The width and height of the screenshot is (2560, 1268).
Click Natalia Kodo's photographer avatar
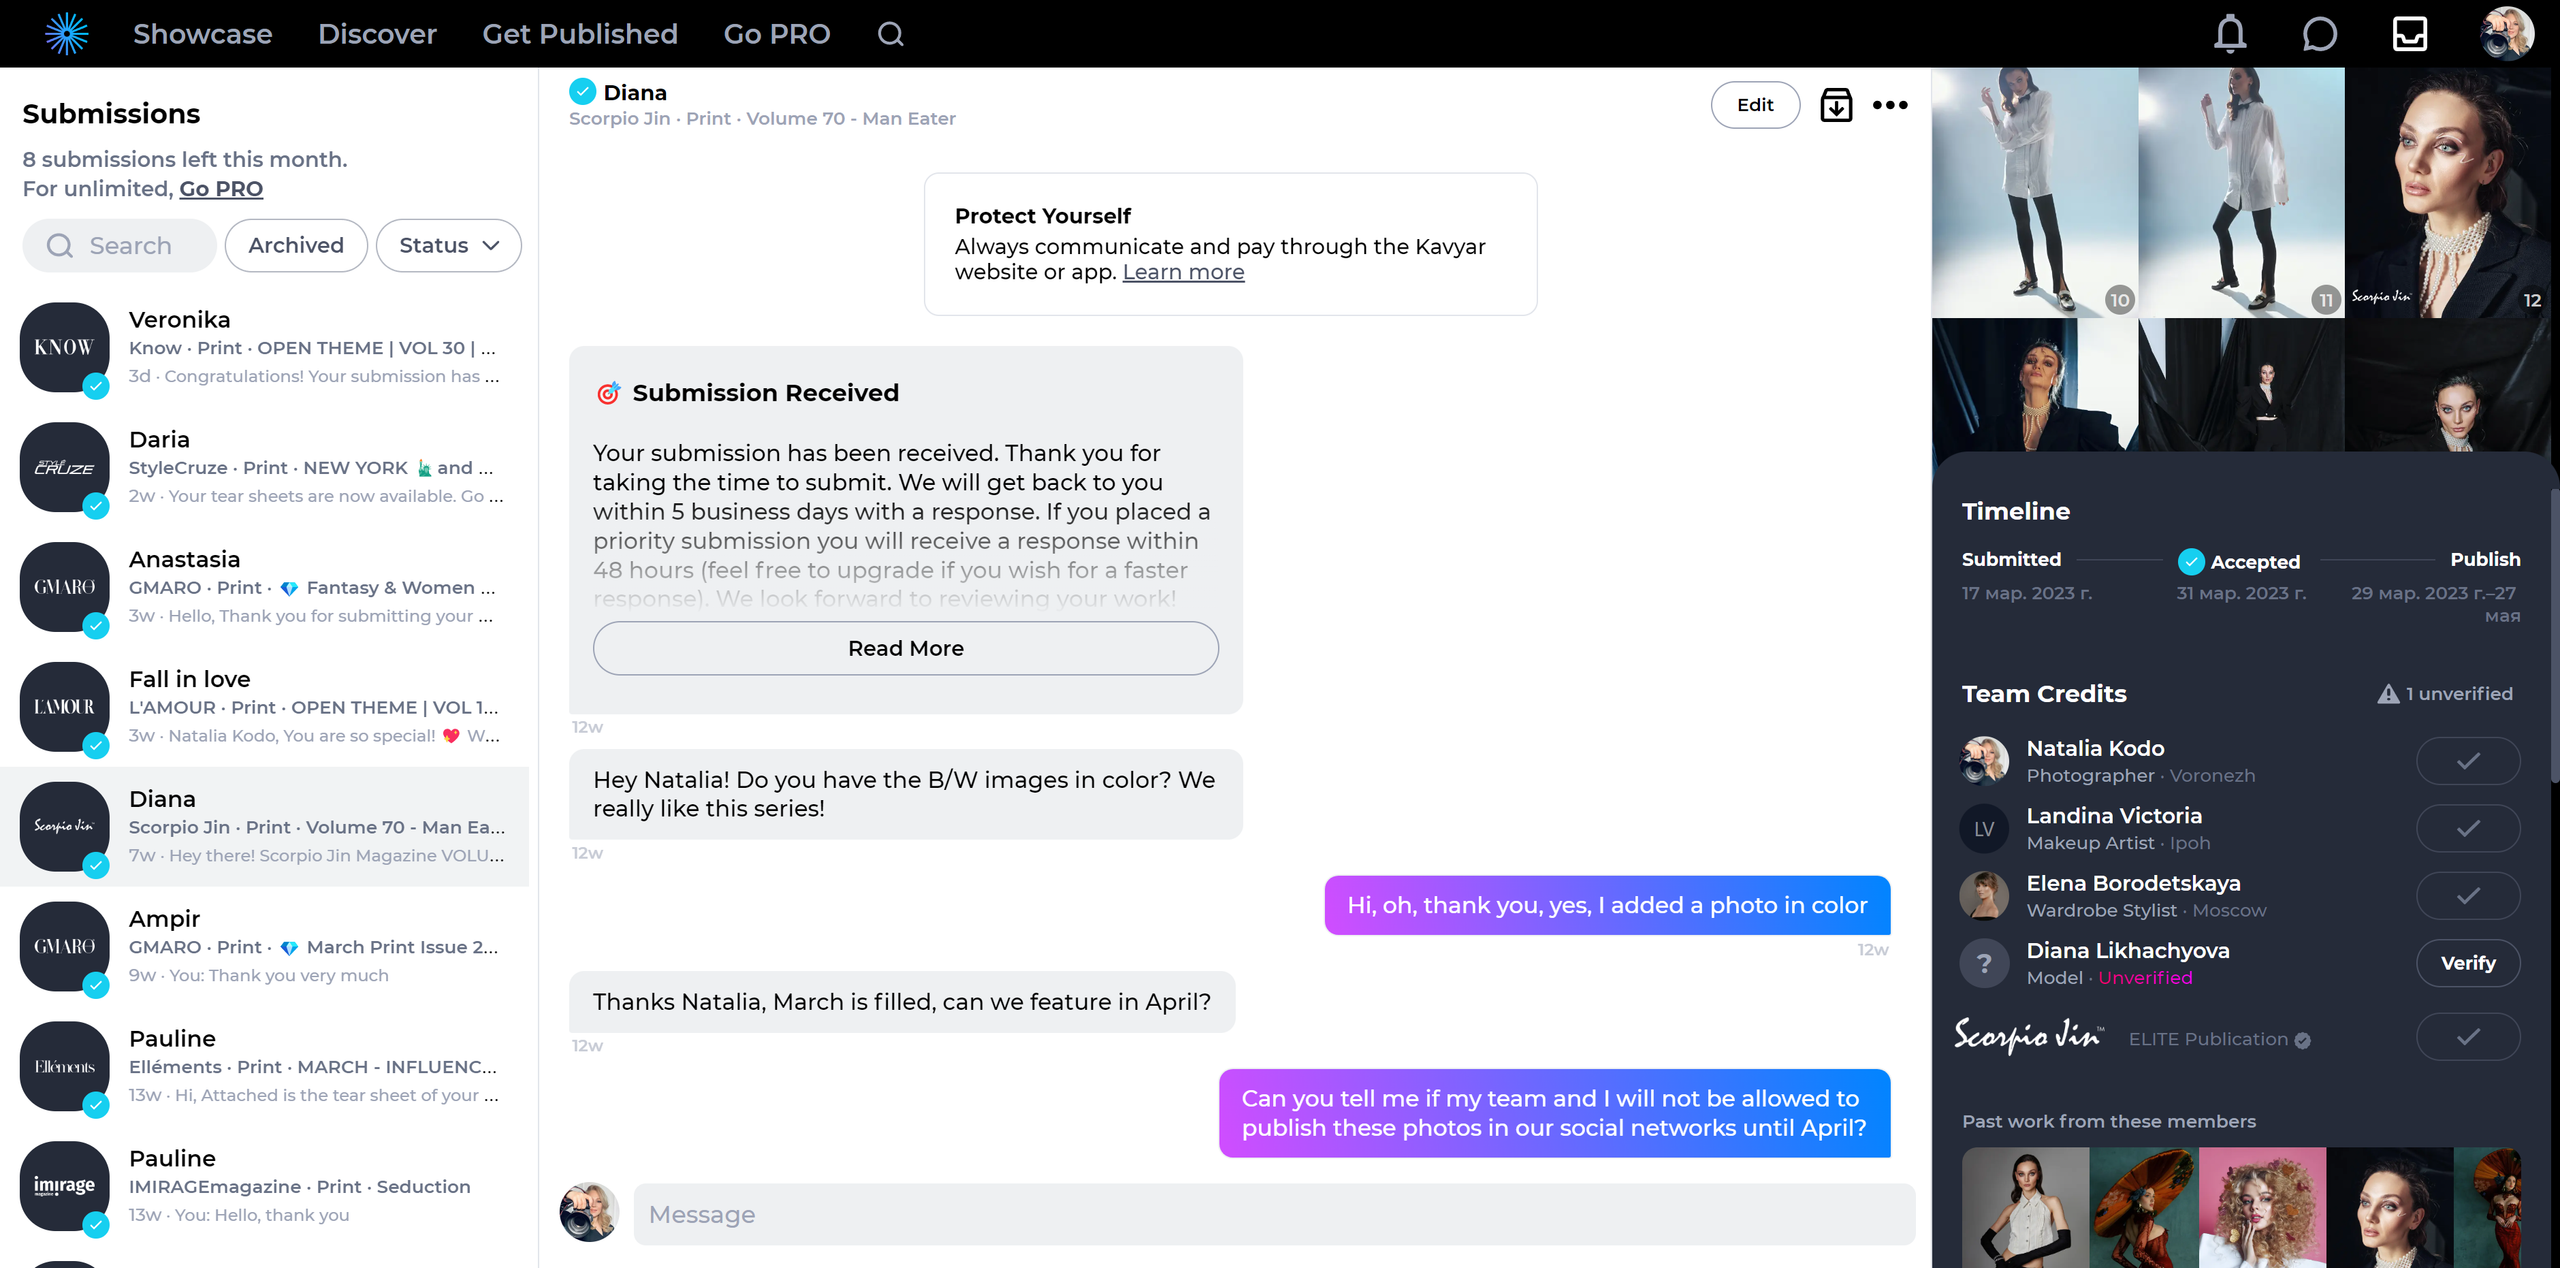pos(1984,761)
